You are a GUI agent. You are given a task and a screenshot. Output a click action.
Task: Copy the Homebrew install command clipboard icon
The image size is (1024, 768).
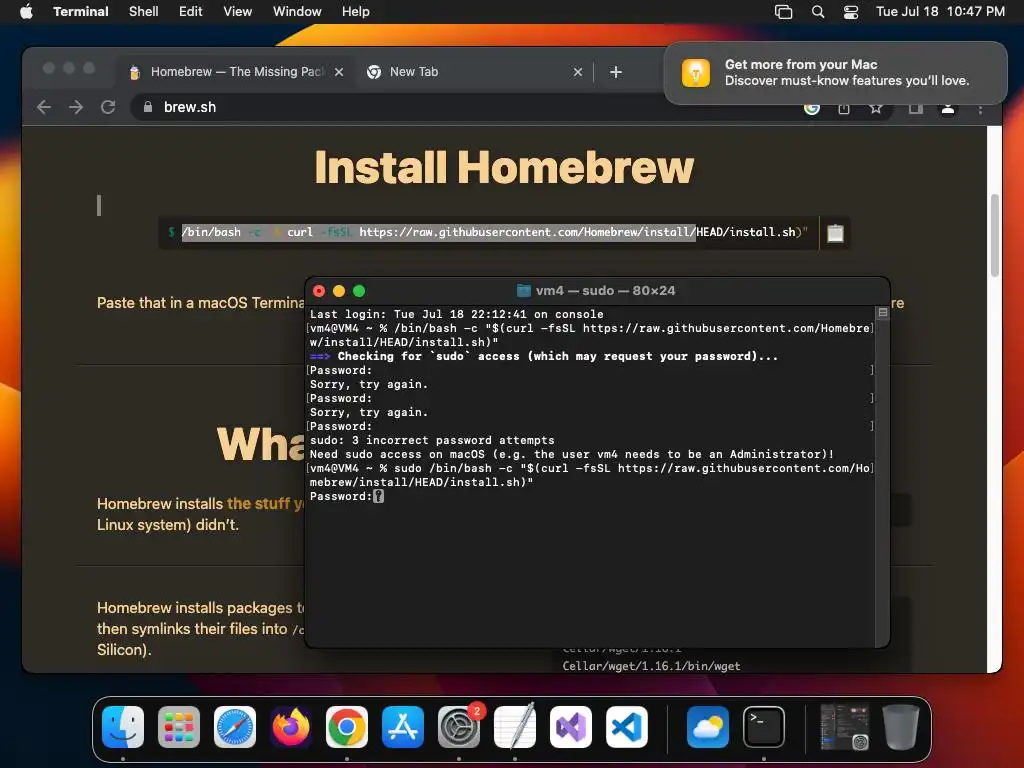click(835, 233)
